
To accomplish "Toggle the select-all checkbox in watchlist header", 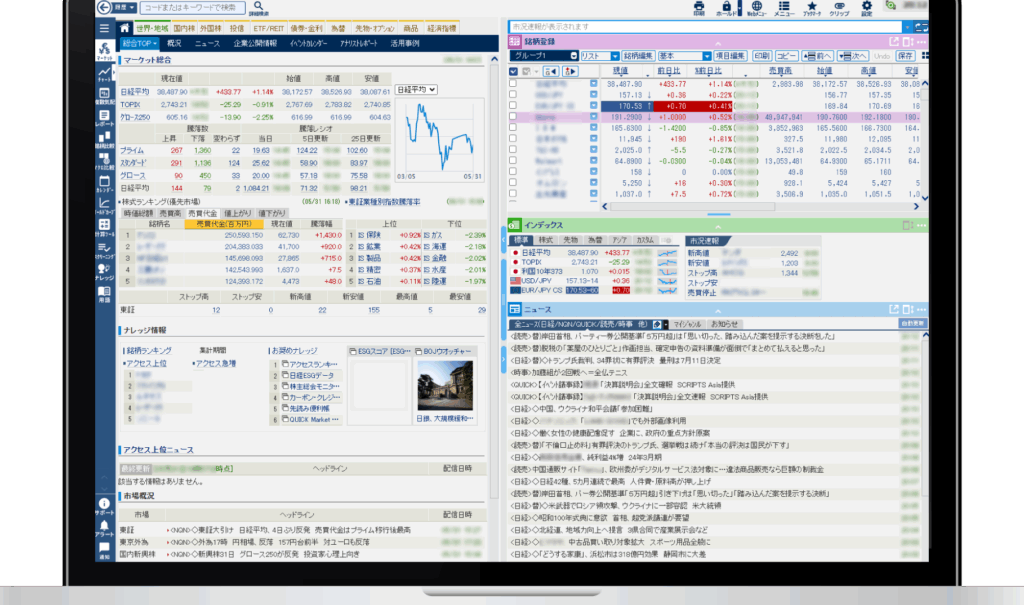I will click(x=514, y=72).
